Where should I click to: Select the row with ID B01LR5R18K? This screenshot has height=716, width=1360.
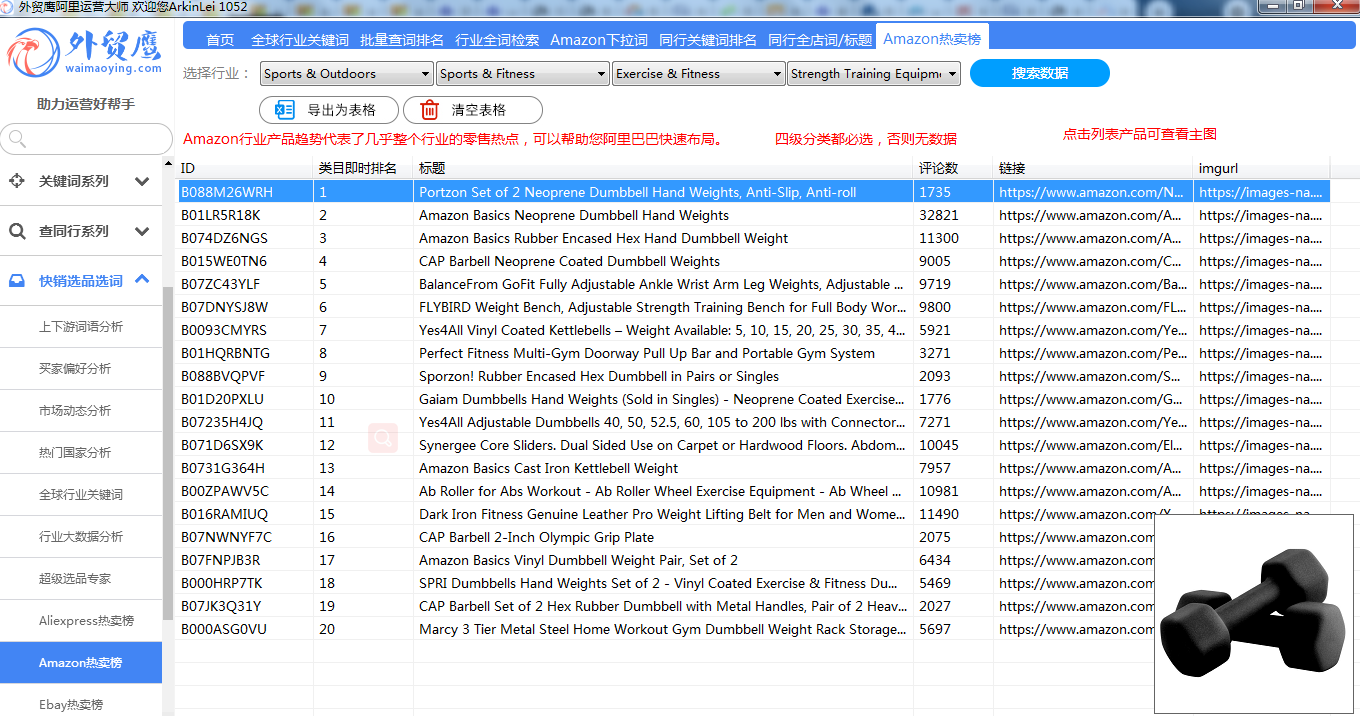[753, 215]
